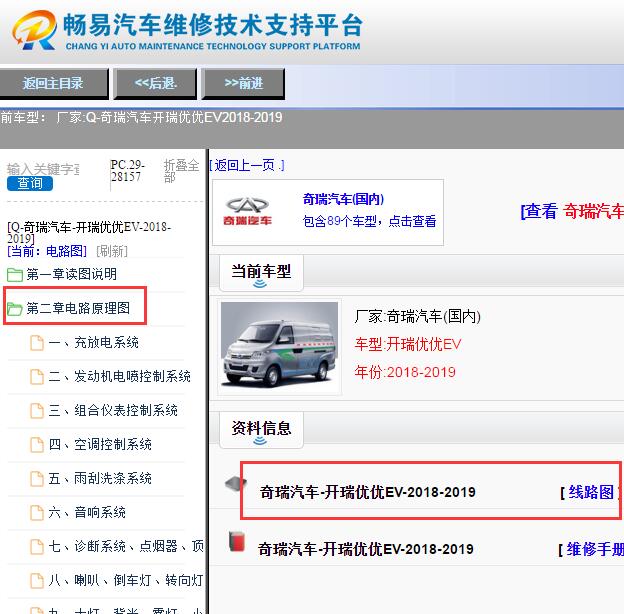Click document icon beside 组合仪表控制系统
Image resolution: width=624 pixels, height=614 pixels.
pyautogui.click(x=37, y=411)
